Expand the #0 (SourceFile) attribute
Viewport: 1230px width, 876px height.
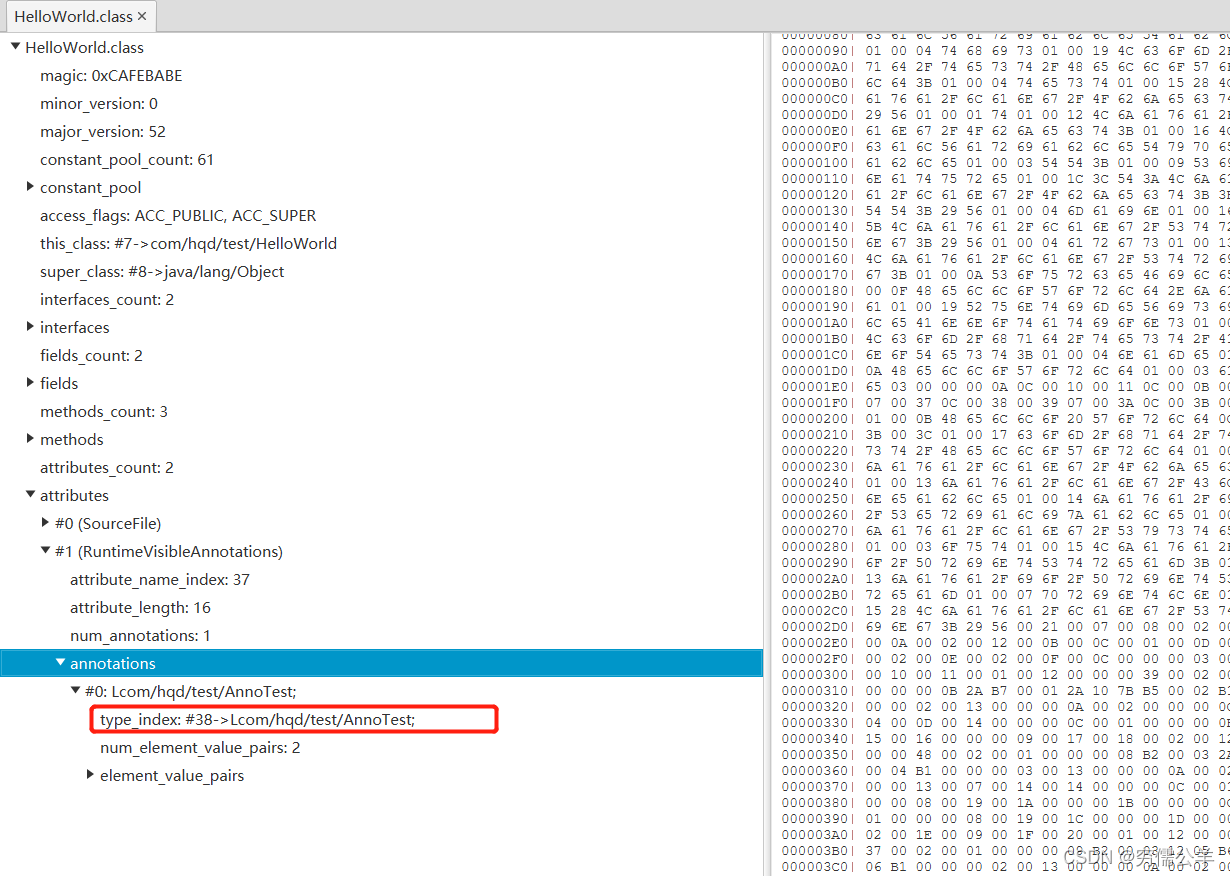[x=45, y=523]
